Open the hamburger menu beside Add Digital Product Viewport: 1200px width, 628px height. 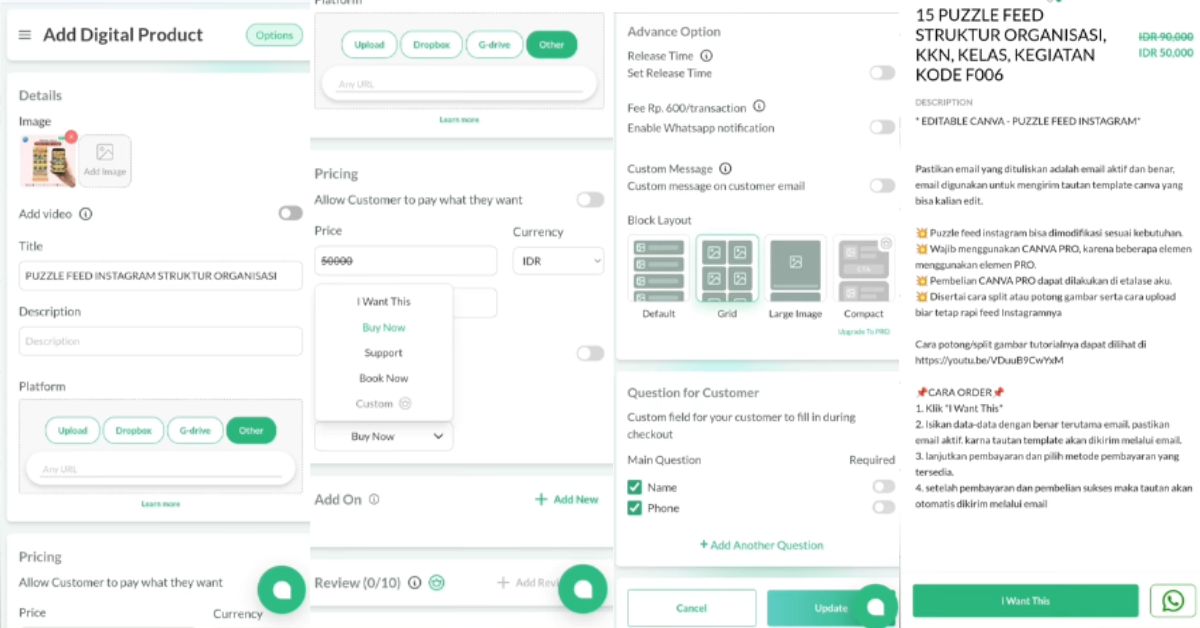[x=25, y=35]
